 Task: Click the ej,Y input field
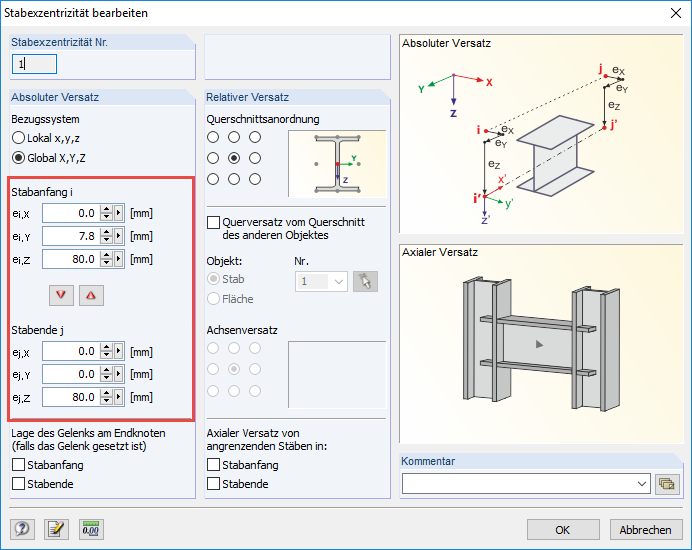pyautogui.click(x=71, y=374)
